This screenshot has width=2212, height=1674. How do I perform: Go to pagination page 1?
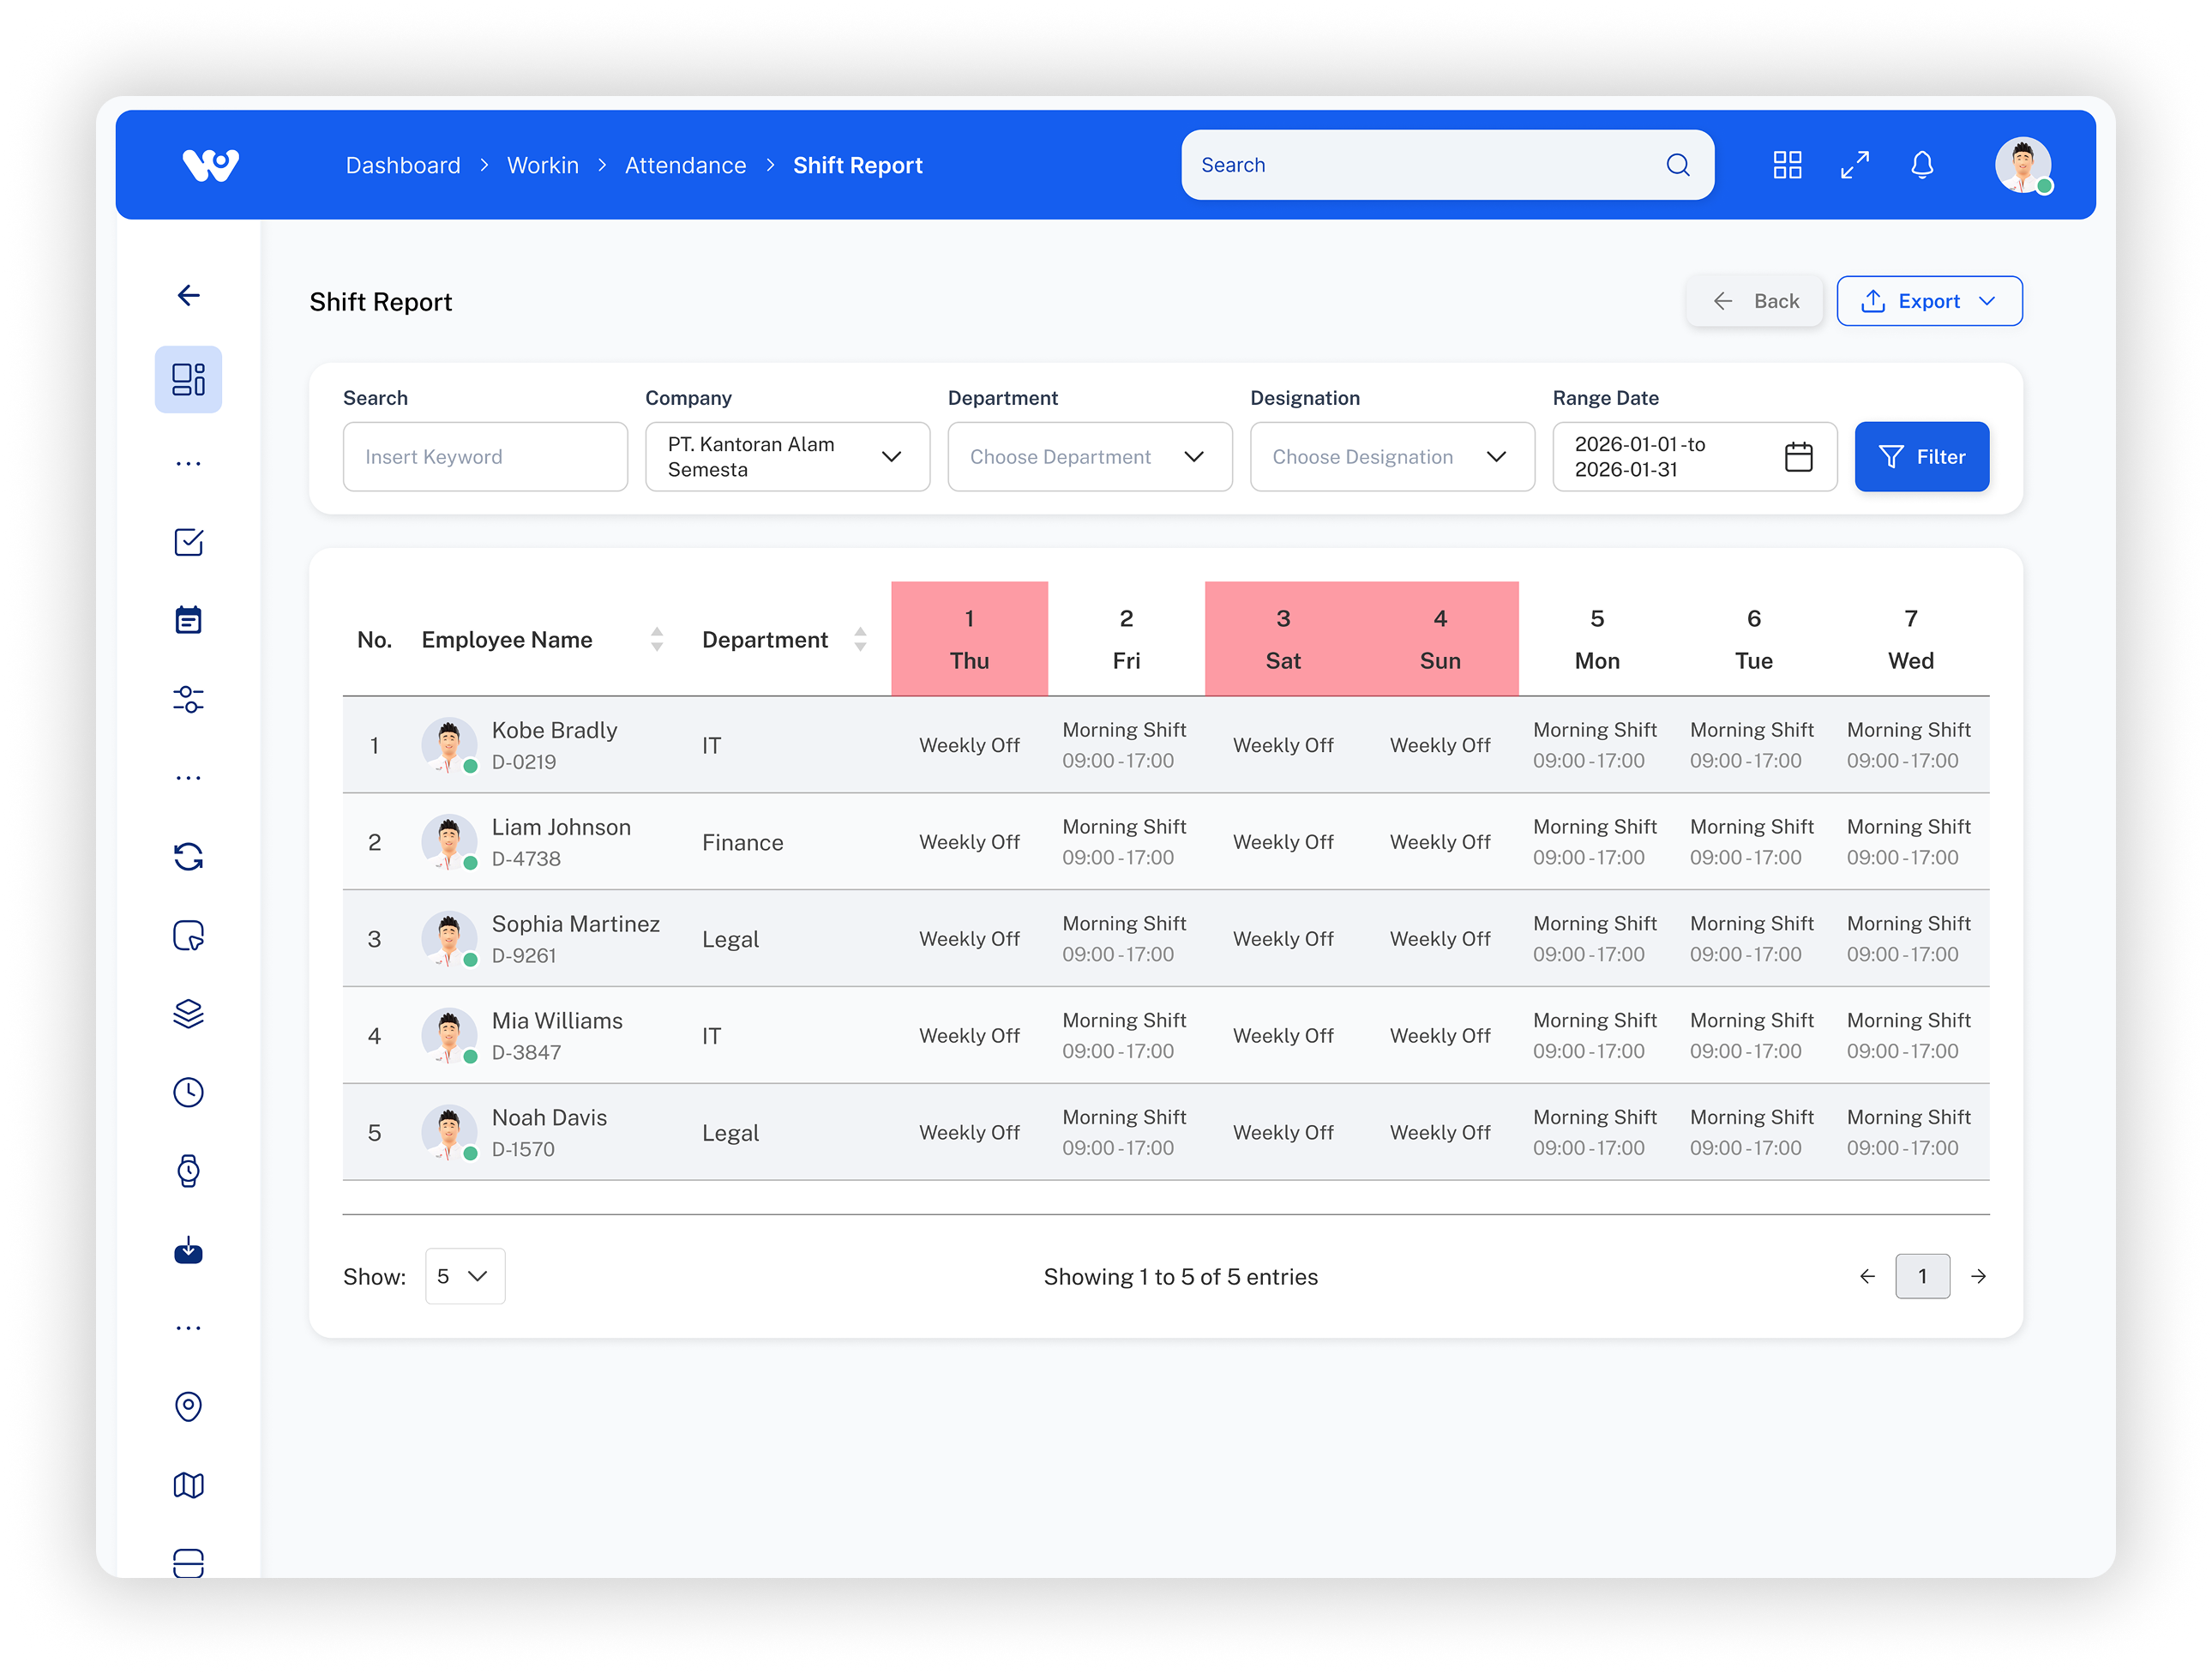[1922, 1276]
